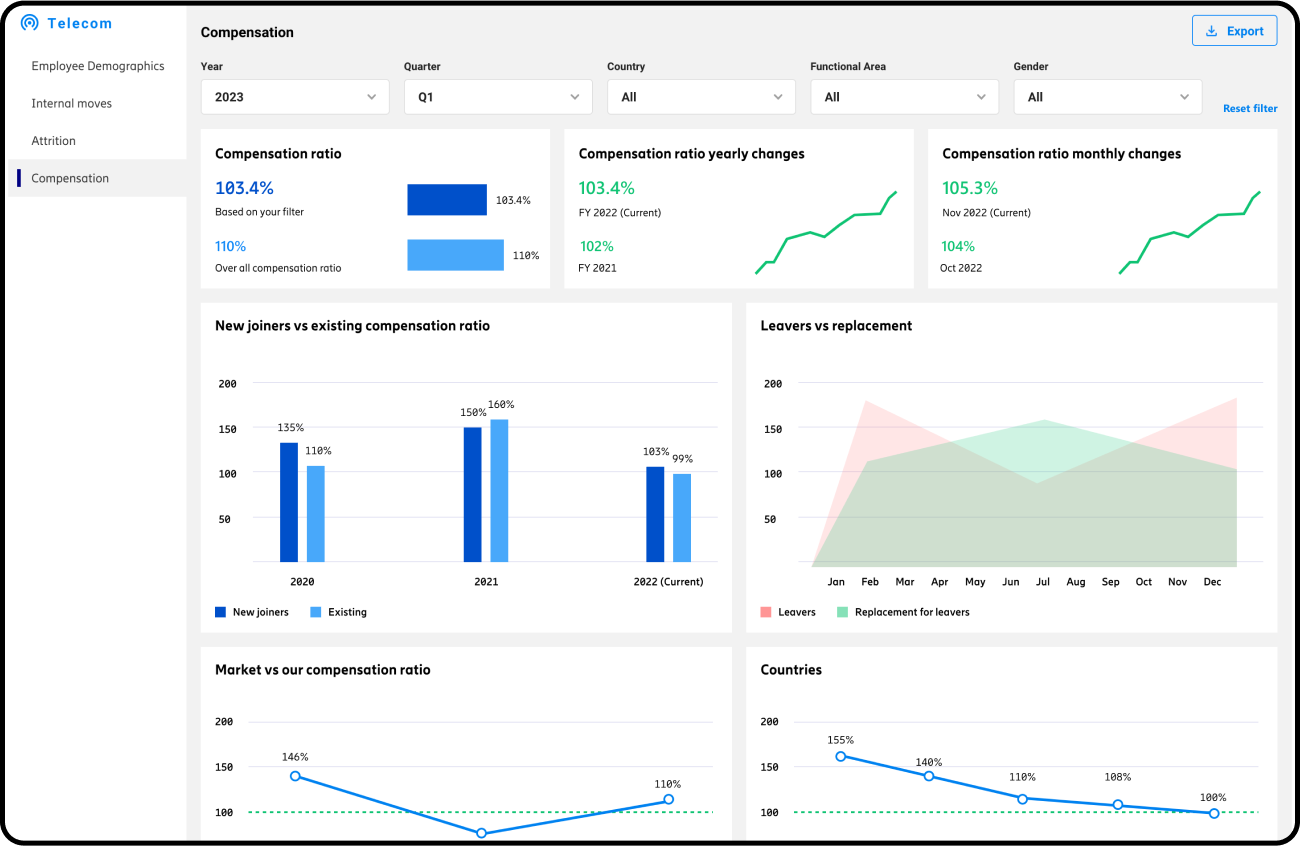
Task: Open the Attrition section
Action: tap(54, 141)
